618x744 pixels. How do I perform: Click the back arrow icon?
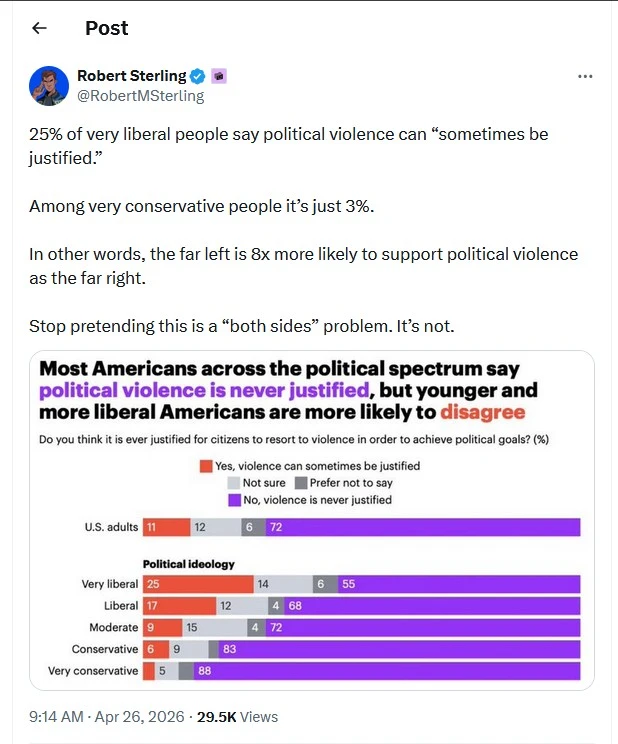tap(40, 28)
